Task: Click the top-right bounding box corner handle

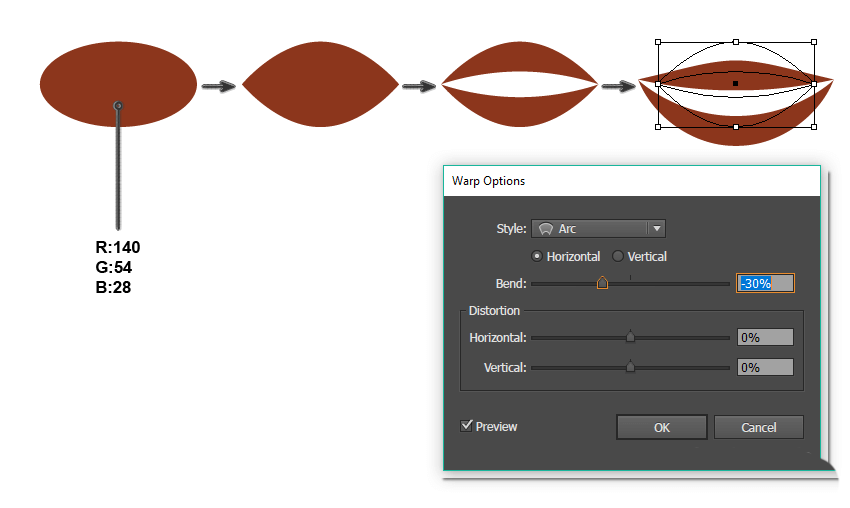Action: (x=814, y=42)
